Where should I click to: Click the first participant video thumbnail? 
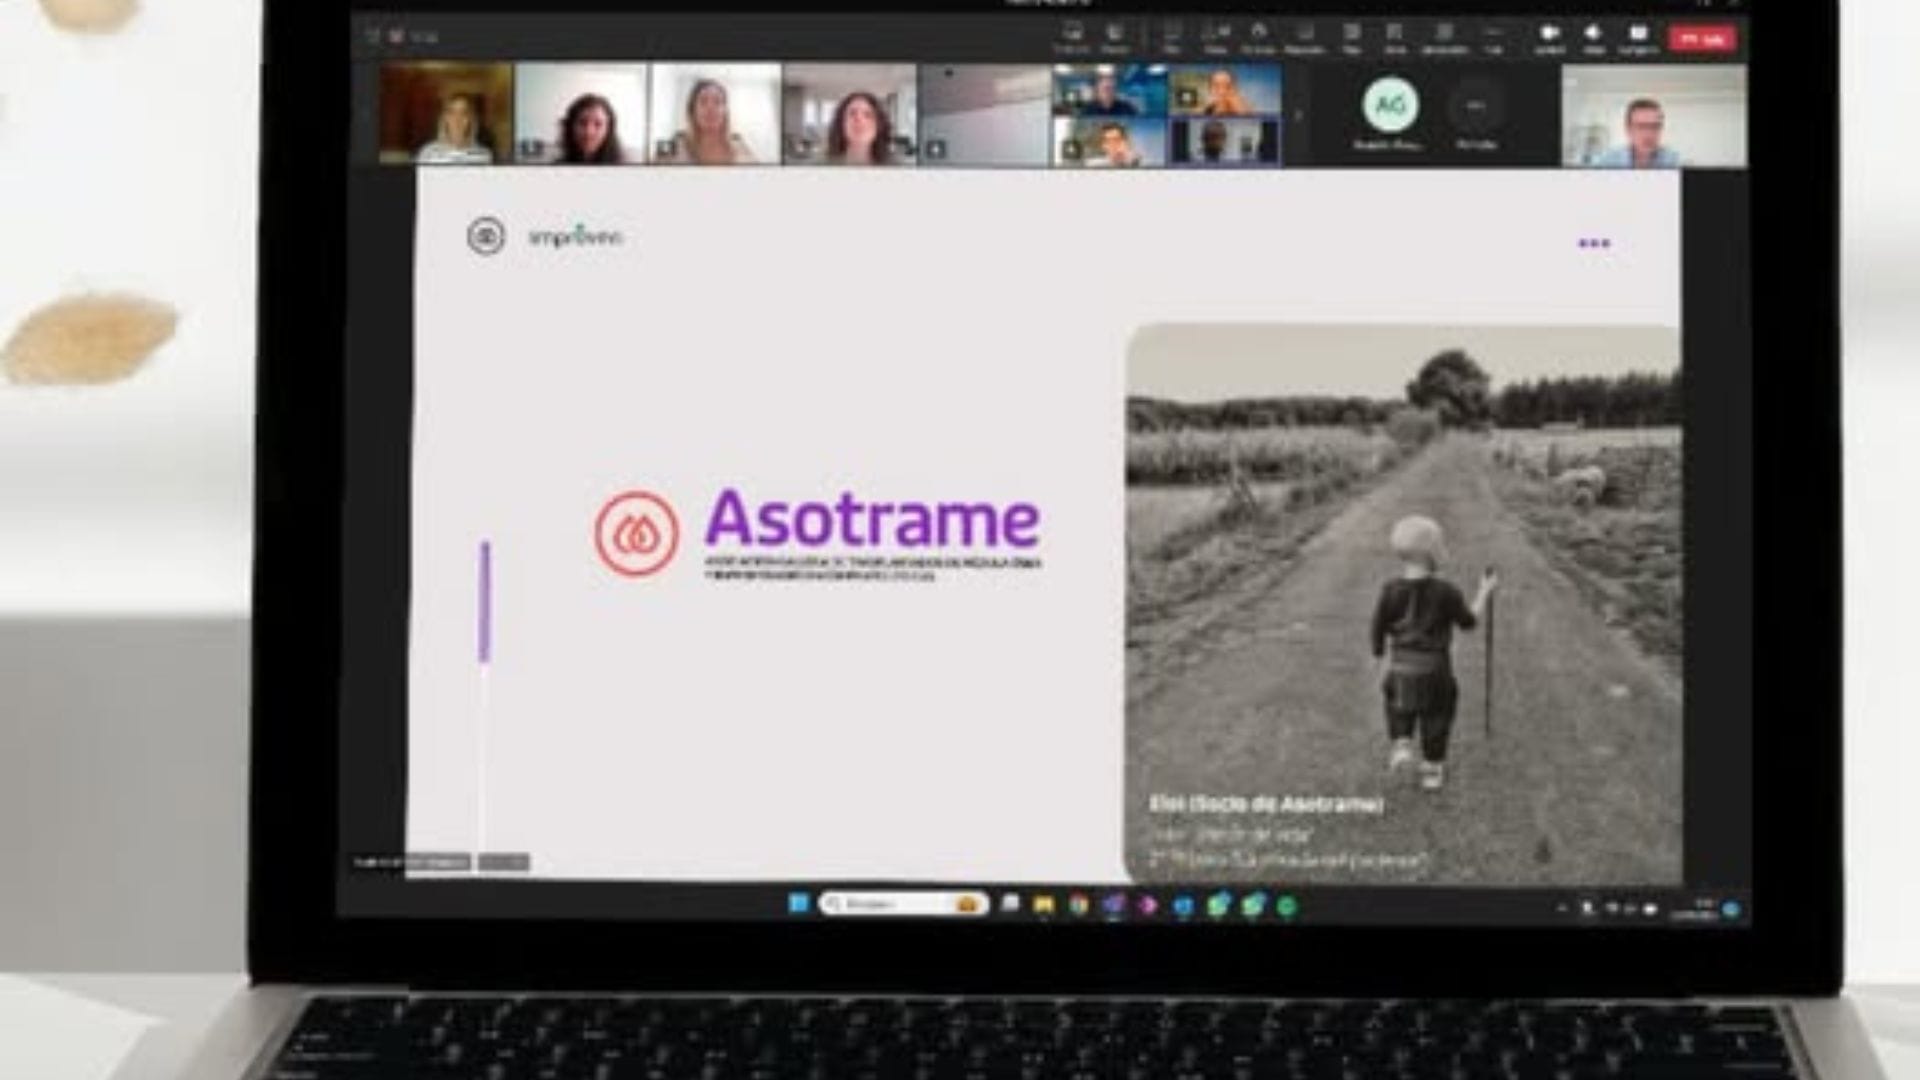pyautogui.click(x=445, y=113)
